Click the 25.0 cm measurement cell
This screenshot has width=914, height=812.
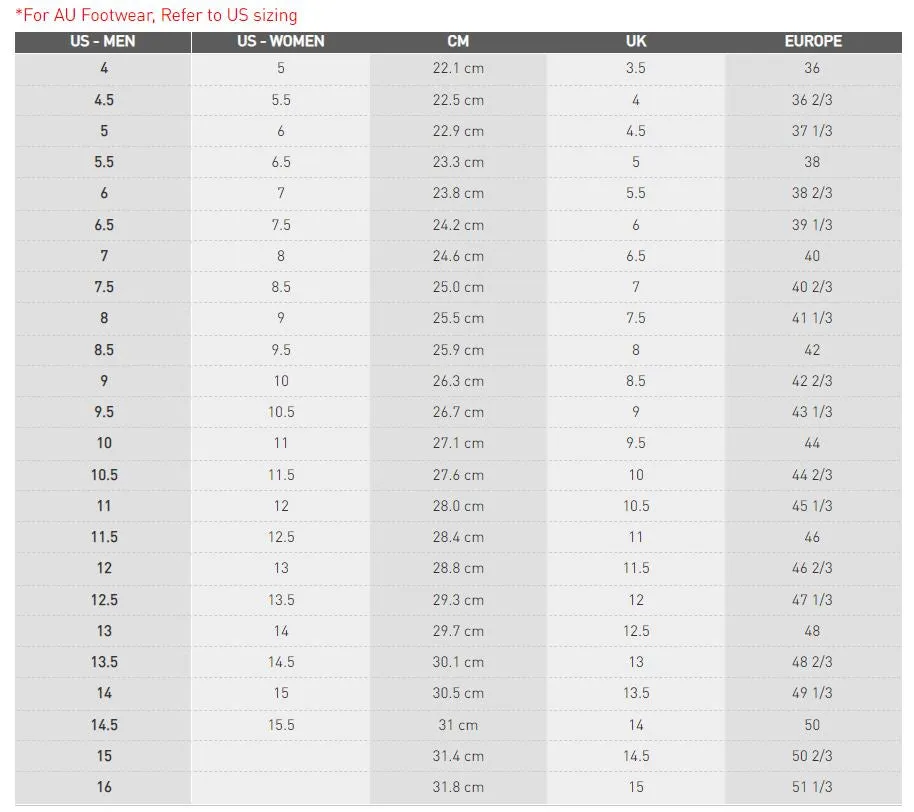[458, 287]
